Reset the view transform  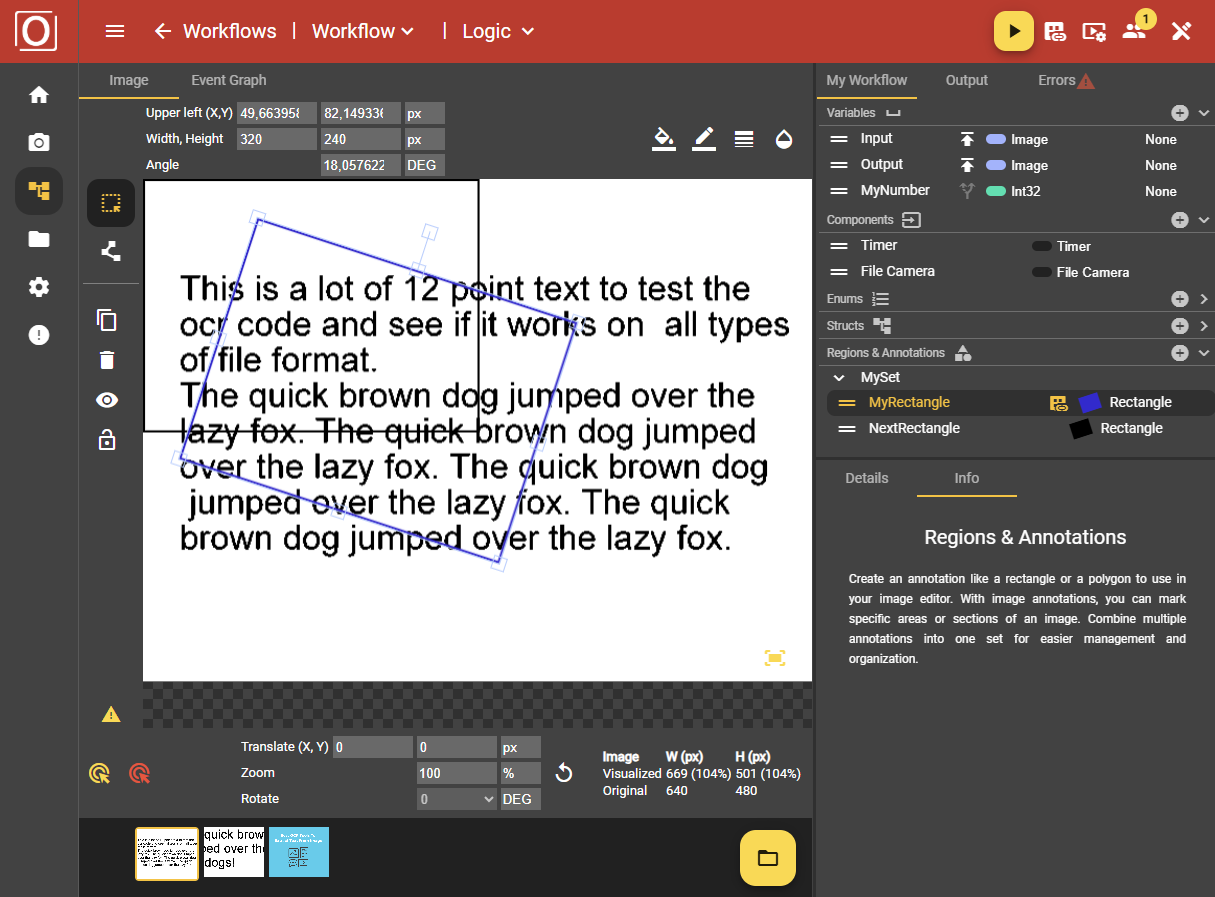pos(564,773)
